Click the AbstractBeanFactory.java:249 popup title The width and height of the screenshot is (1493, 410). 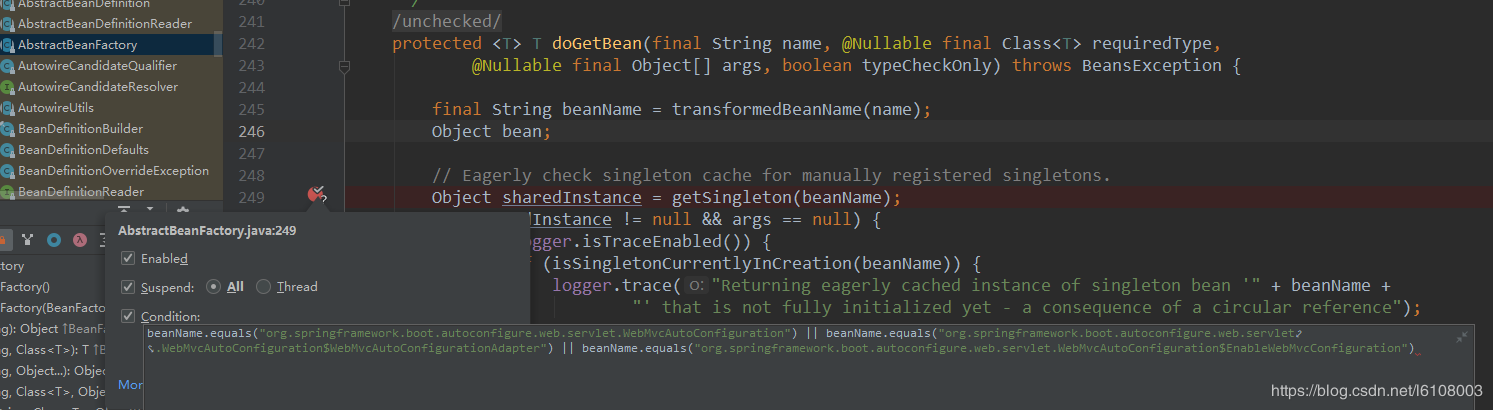207,230
